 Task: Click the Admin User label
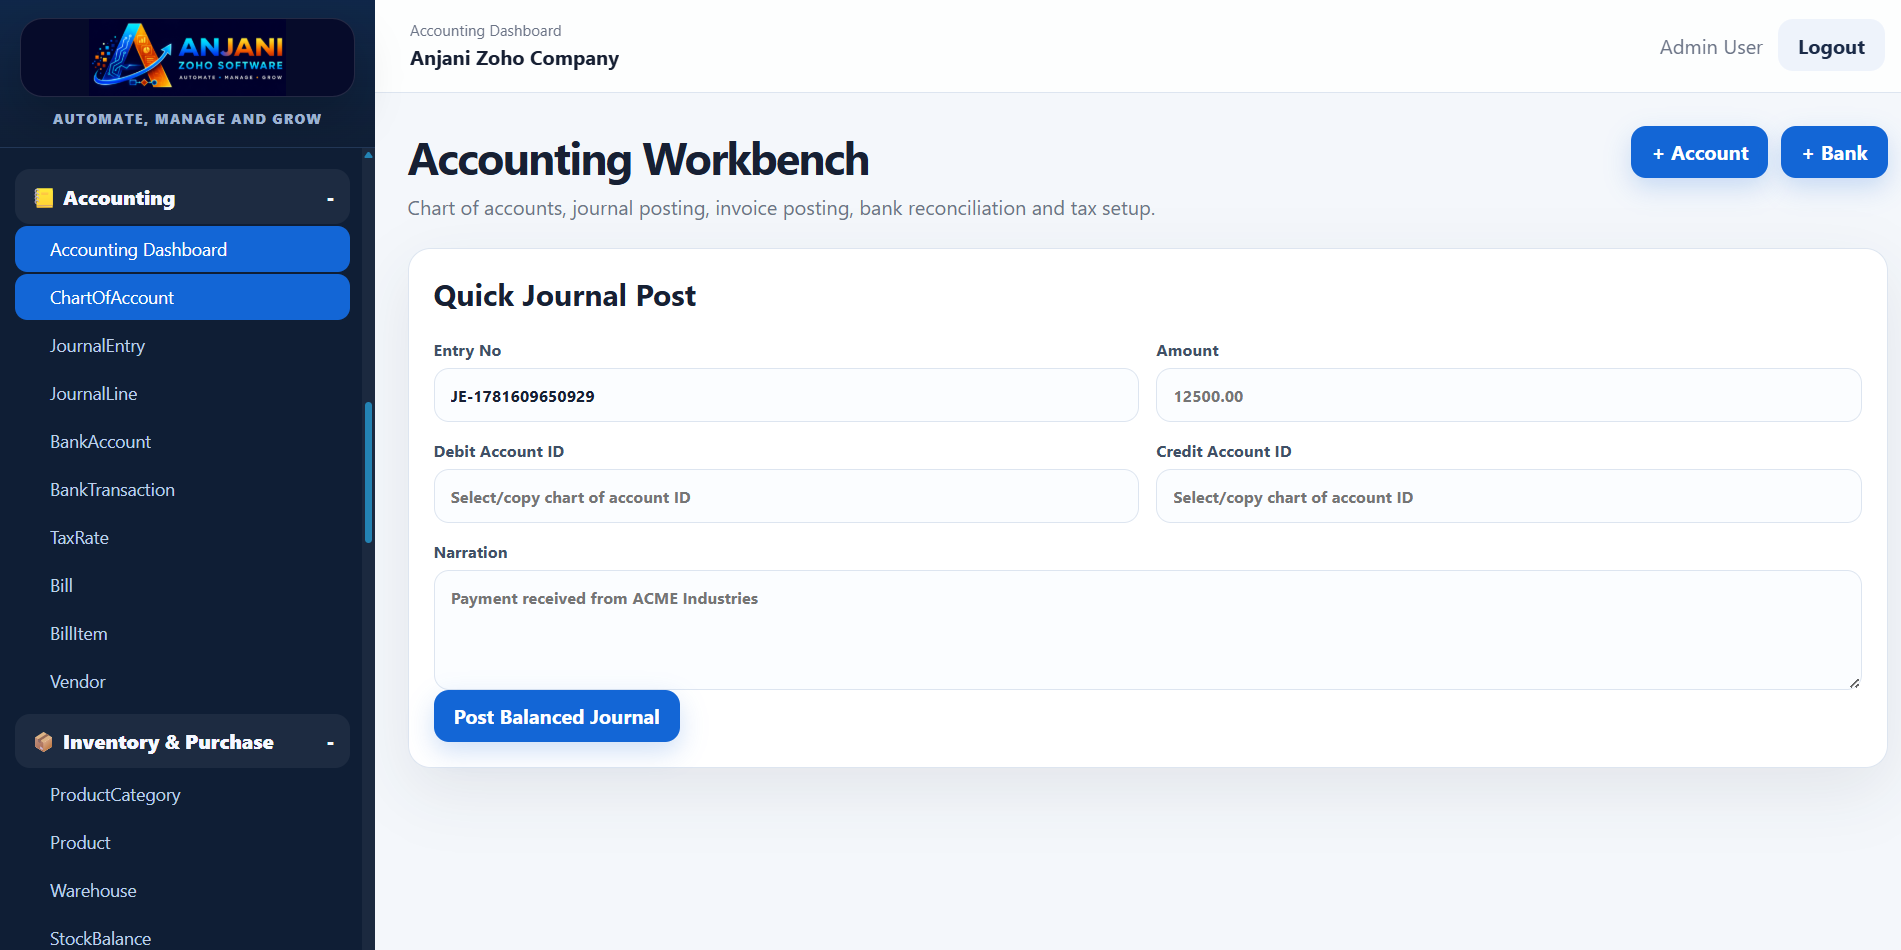[x=1710, y=47]
